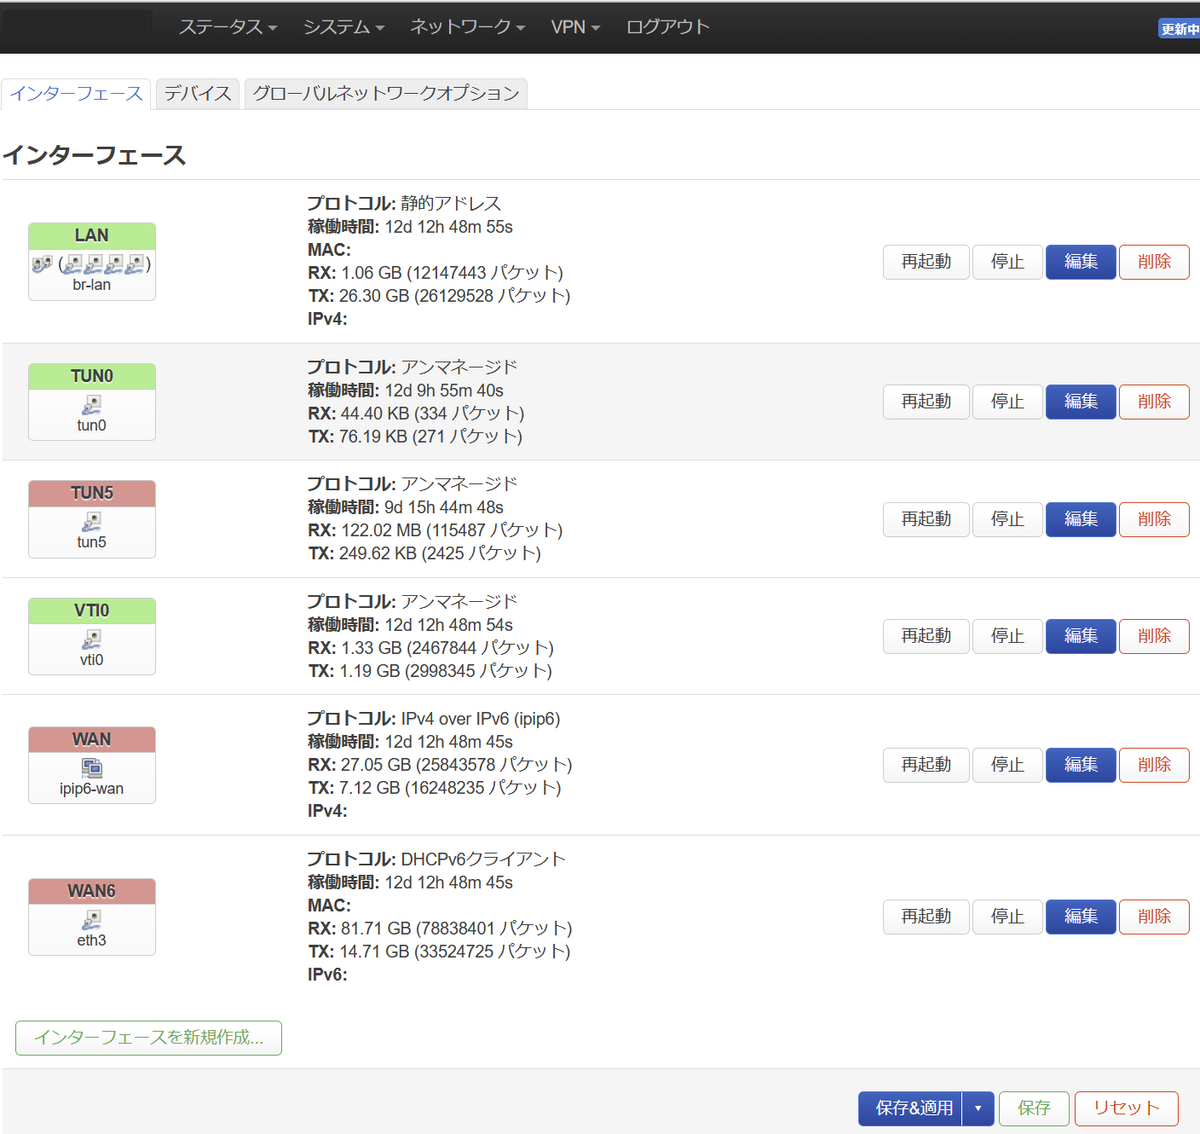The image size is (1200, 1134).
Task: Click the br-lan bridge icon in LAN box
Action: coord(42,264)
